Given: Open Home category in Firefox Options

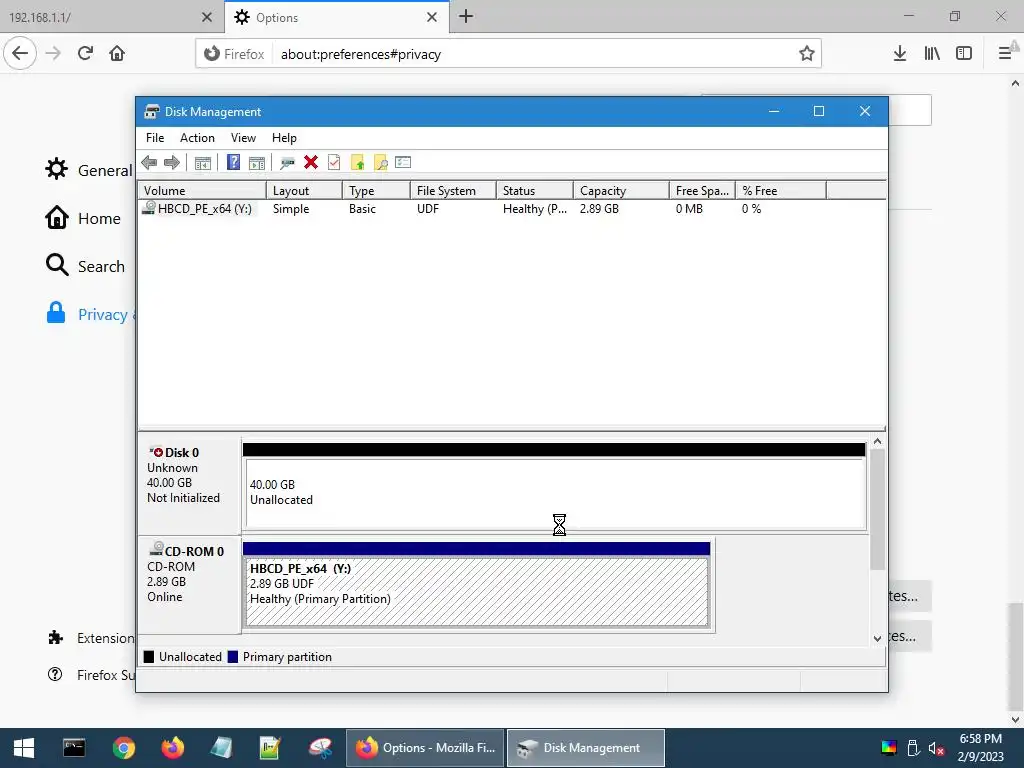Looking at the screenshot, I should point(83,218).
